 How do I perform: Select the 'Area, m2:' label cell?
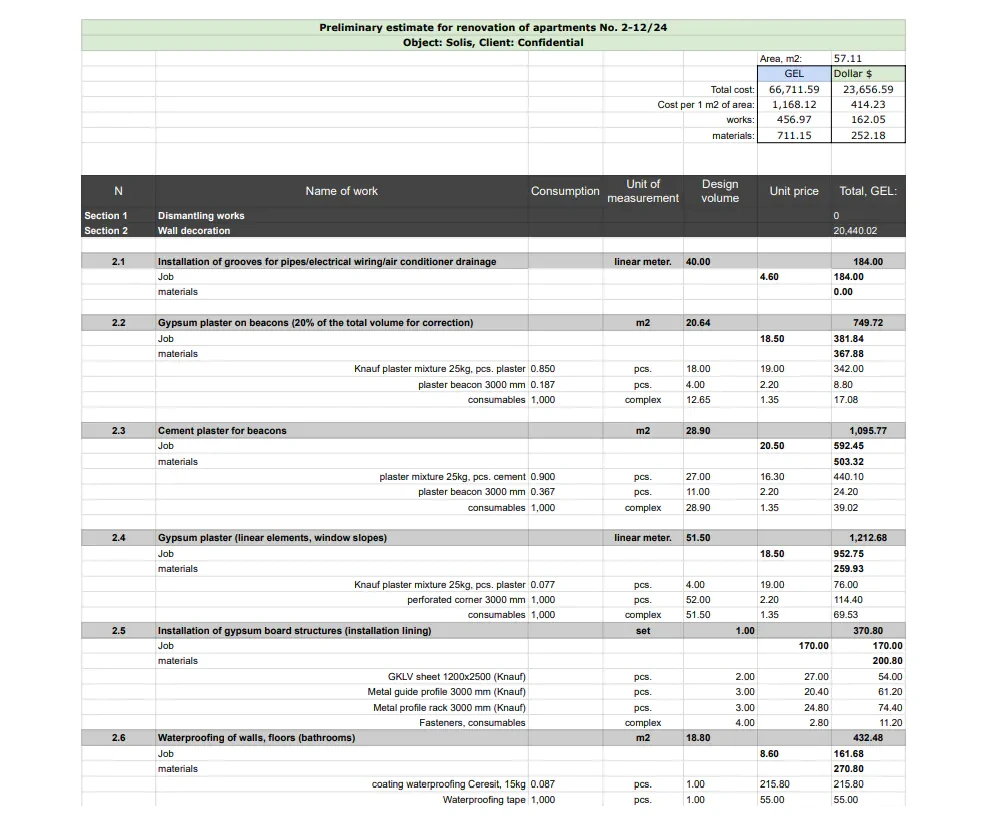point(781,57)
